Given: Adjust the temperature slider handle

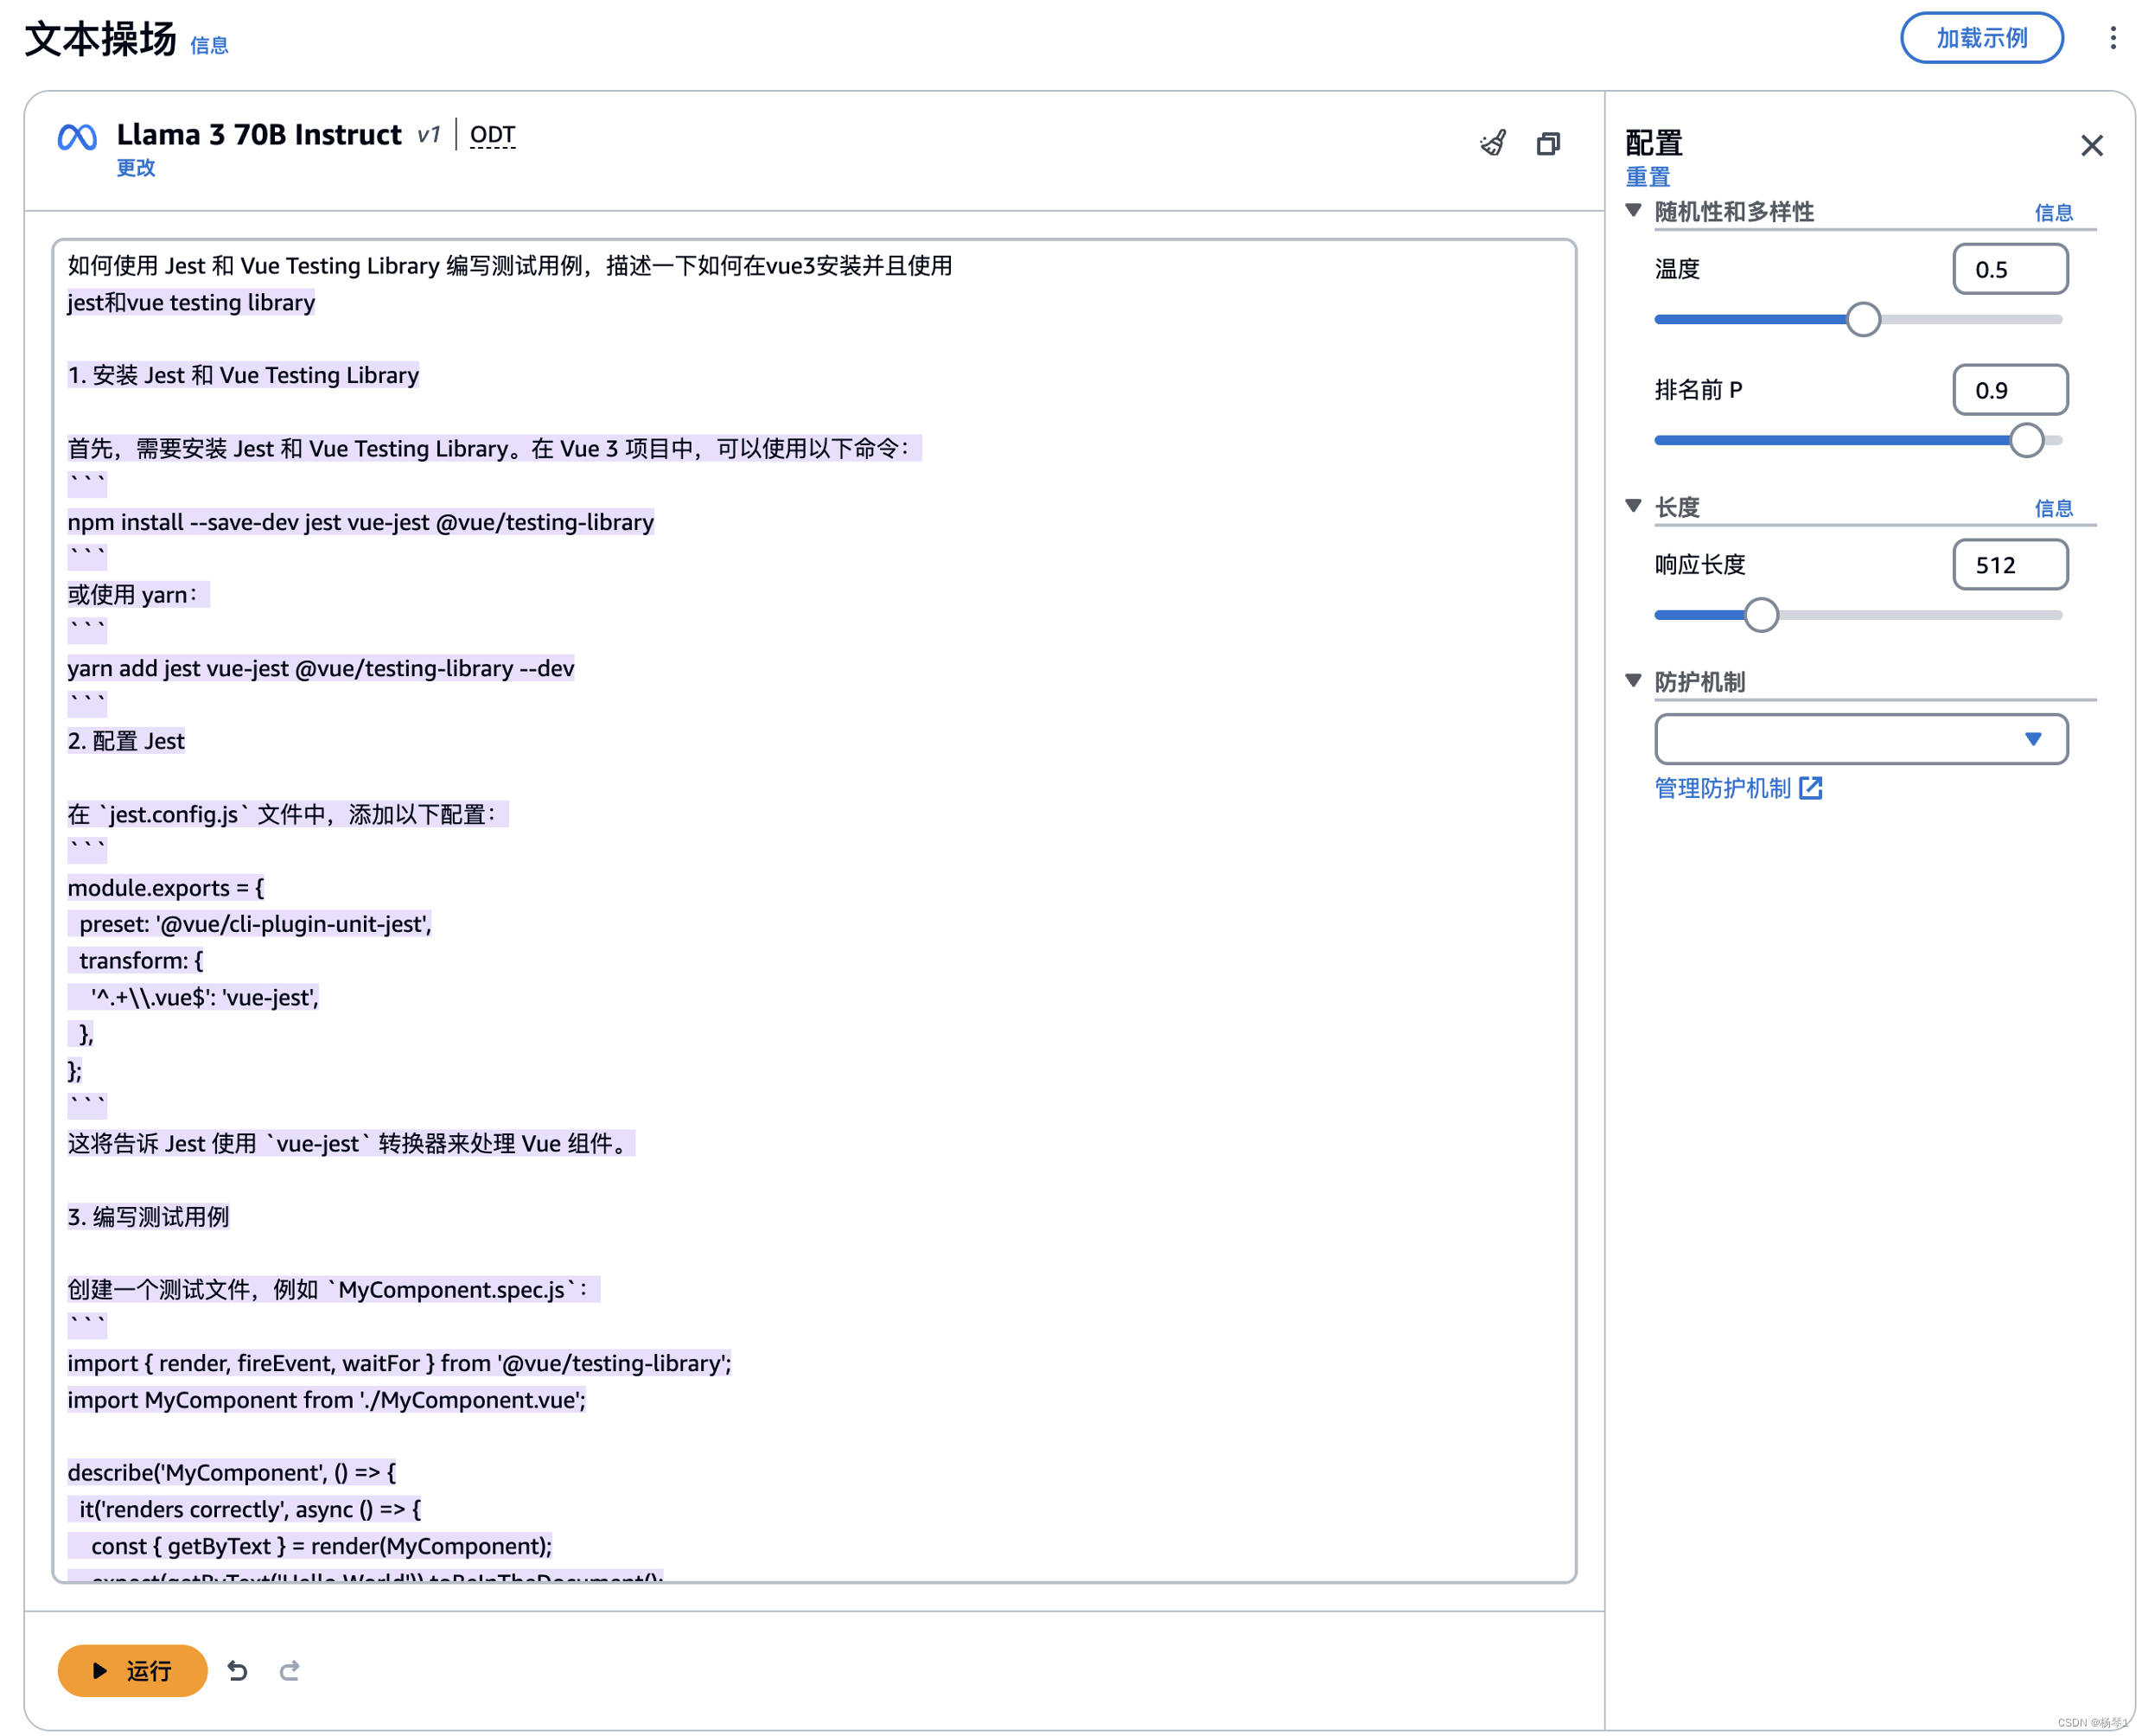Looking at the screenshot, I should coord(1862,320).
